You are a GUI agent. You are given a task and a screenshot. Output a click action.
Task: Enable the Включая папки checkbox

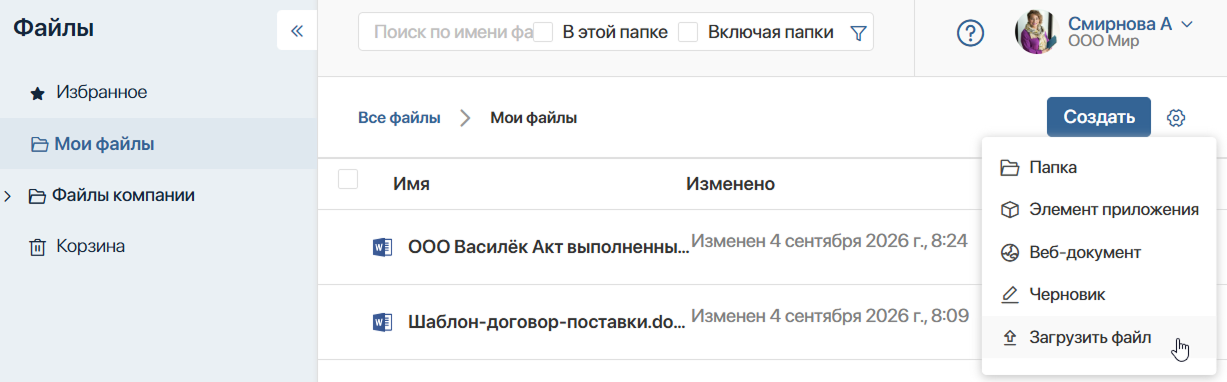click(688, 32)
